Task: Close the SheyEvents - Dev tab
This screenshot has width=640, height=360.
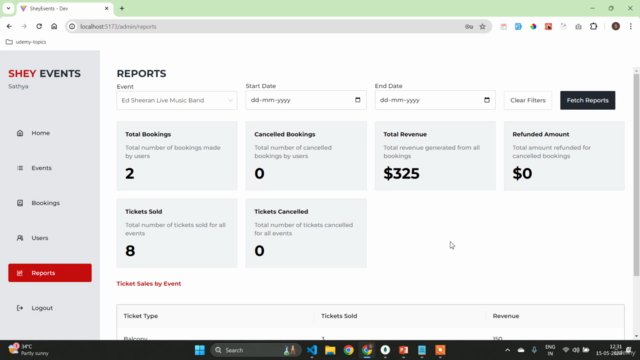Action: pyautogui.click(x=107, y=8)
